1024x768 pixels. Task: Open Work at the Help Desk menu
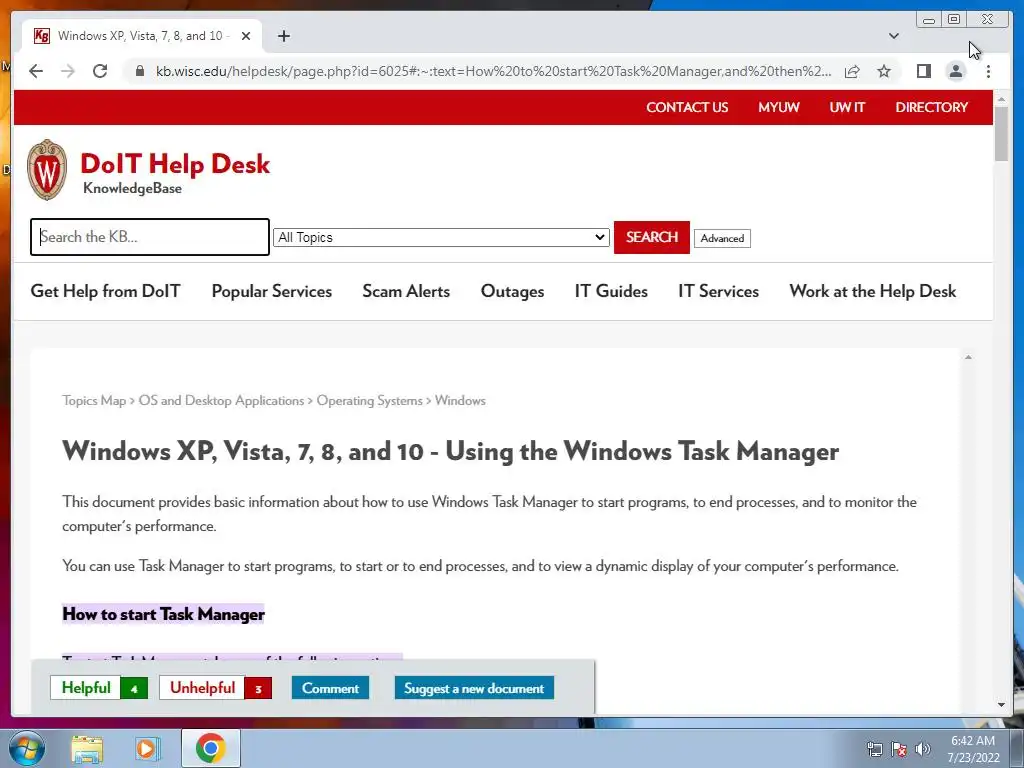click(872, 291)
